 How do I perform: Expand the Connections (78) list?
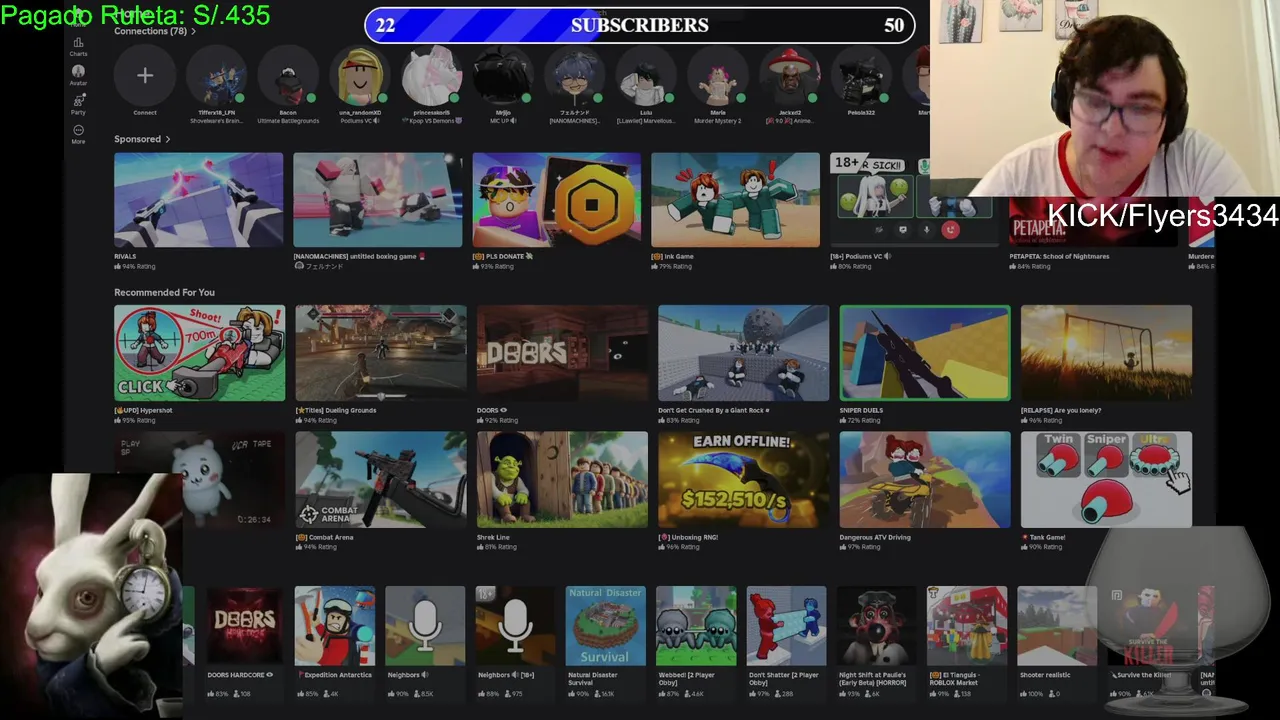(154, 31)
